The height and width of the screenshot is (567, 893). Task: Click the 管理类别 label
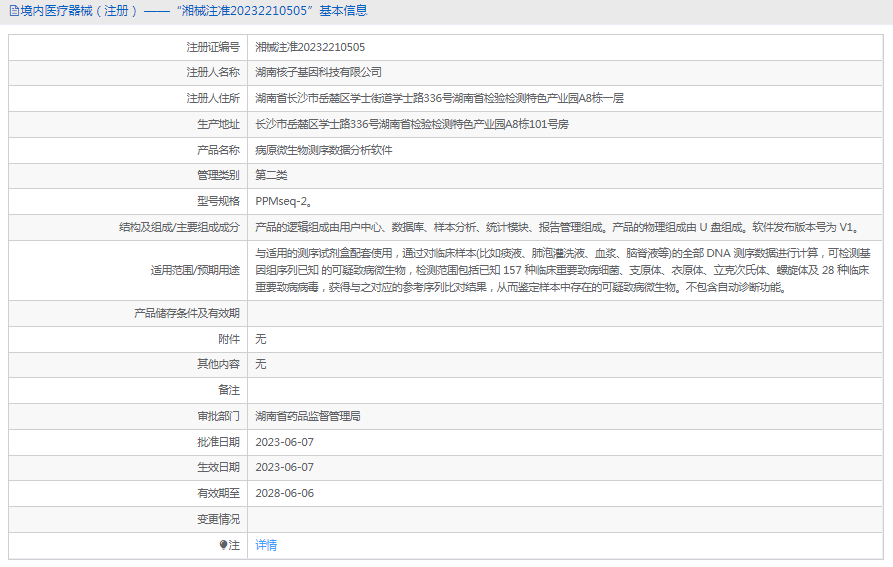[x=218, y=175]
